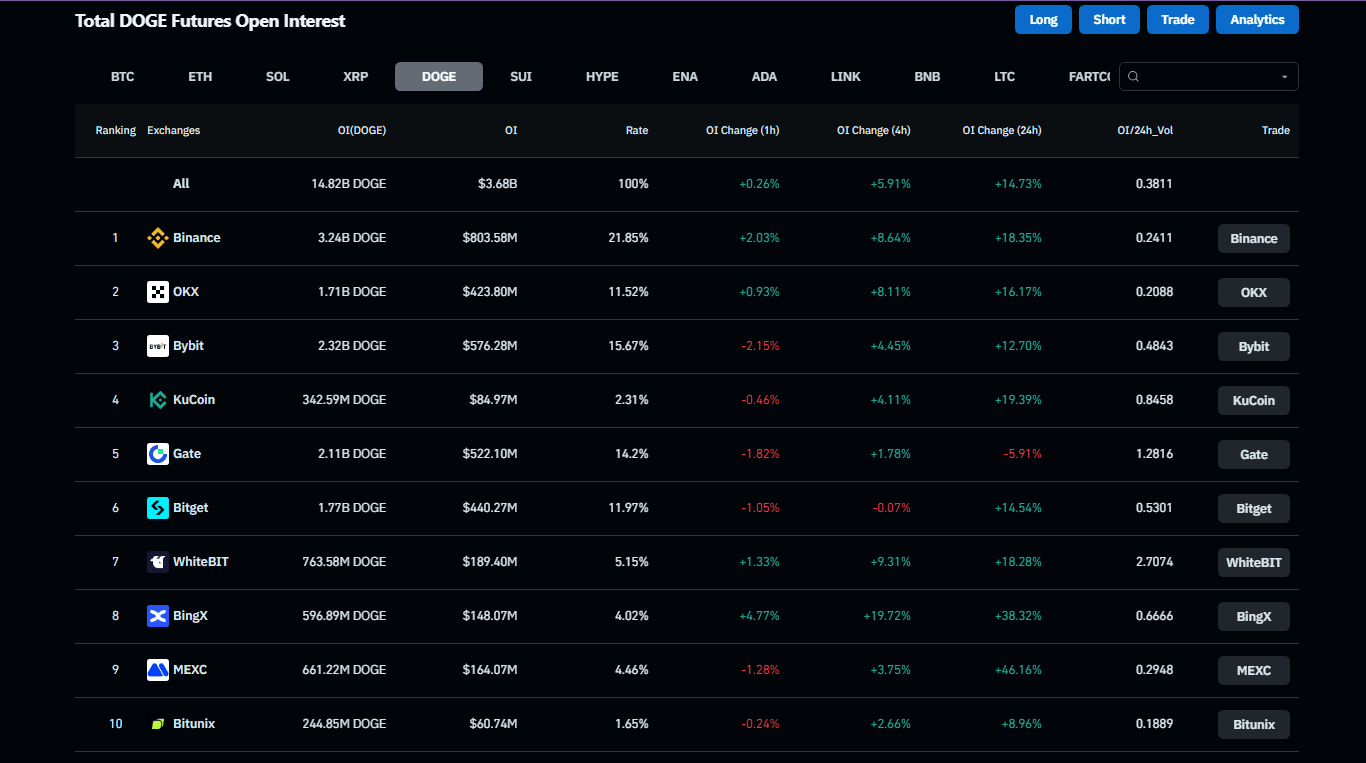Click the Bitunix exchange logo icon

click(x=158, y=724)
